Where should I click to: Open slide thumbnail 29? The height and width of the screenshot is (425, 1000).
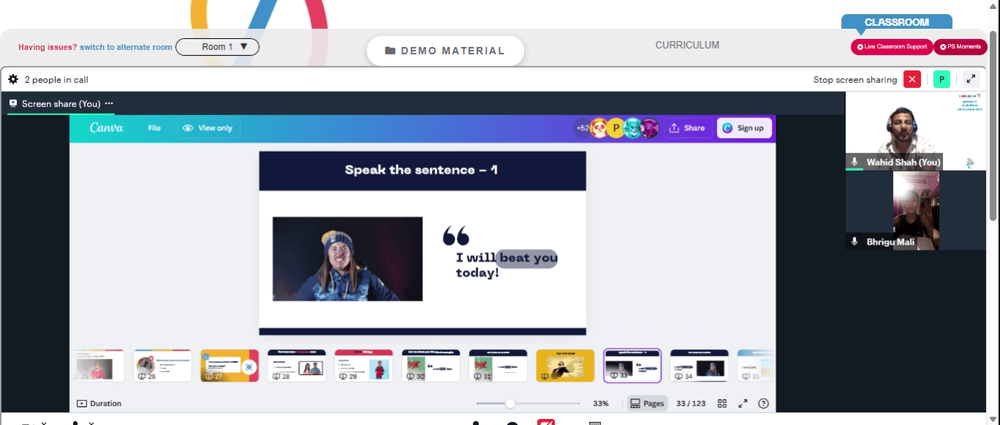coord(364,366)
